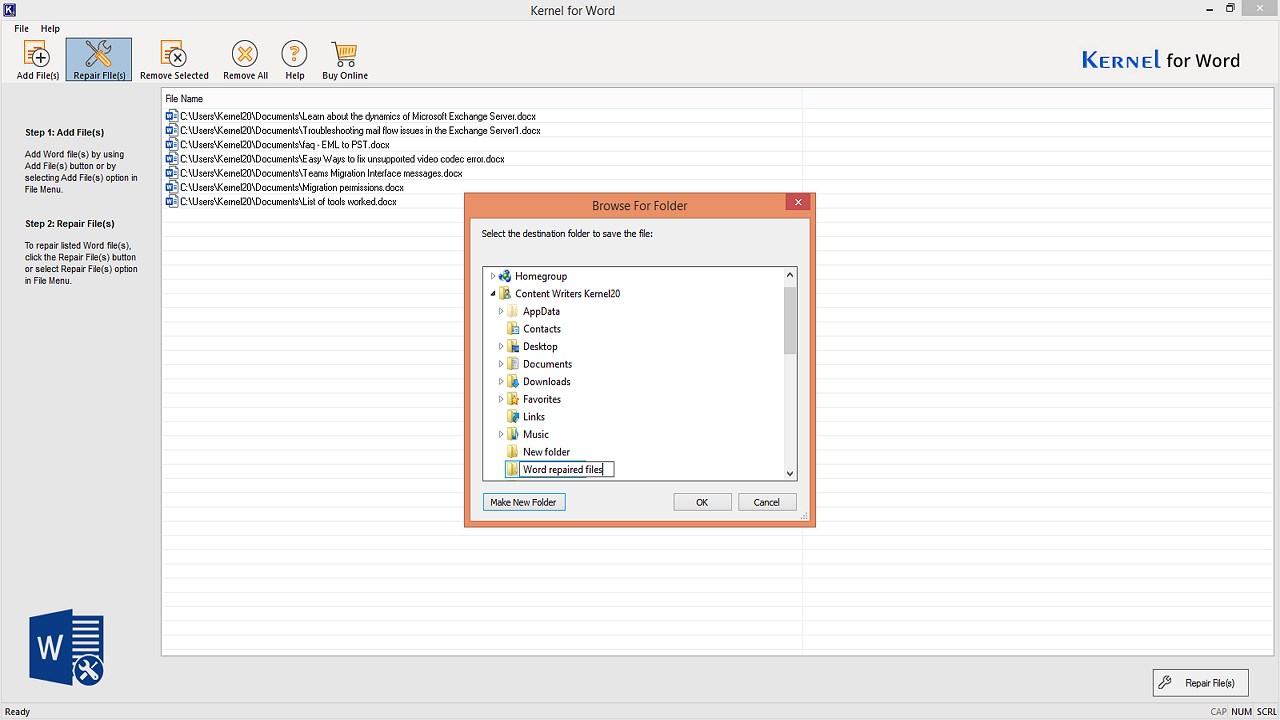Screen dimensions: 1280x720
Task: Select the New folder label in tree
Action: 546,452
